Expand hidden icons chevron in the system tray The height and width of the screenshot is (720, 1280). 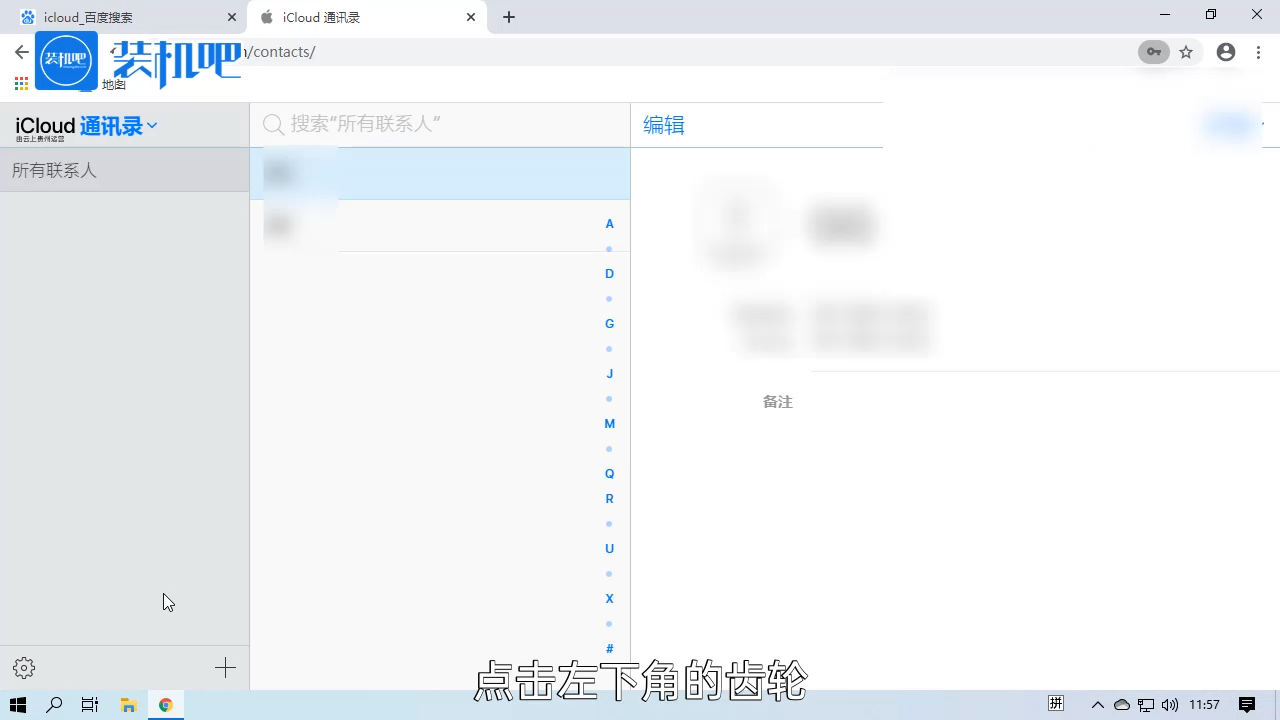[1098, 704]
